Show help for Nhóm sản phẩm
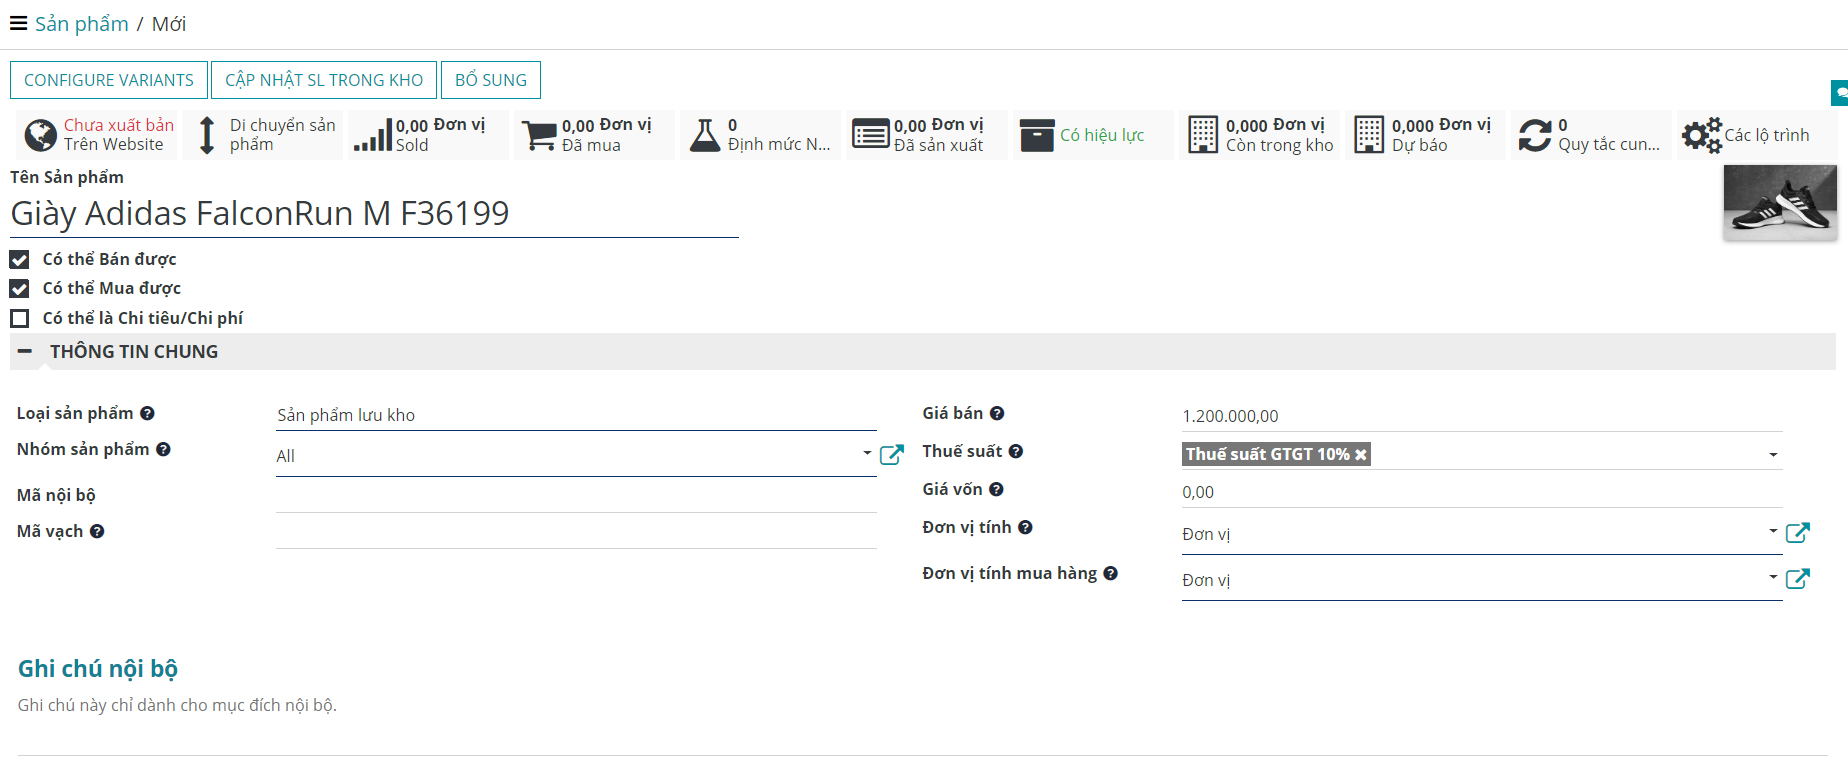 (163, 449)
